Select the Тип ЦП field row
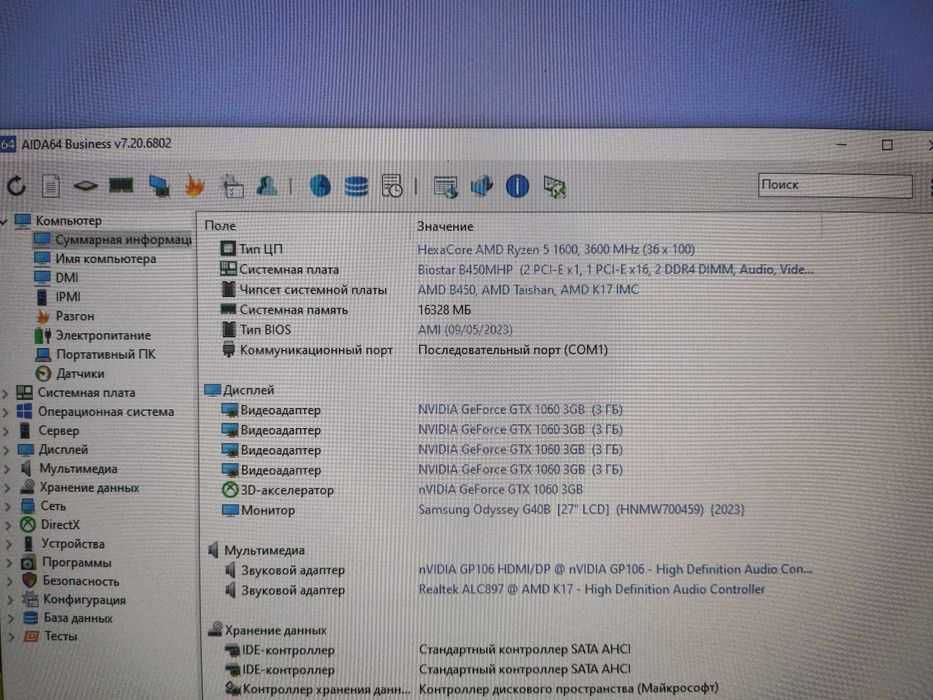 click(x=251, y=249)
